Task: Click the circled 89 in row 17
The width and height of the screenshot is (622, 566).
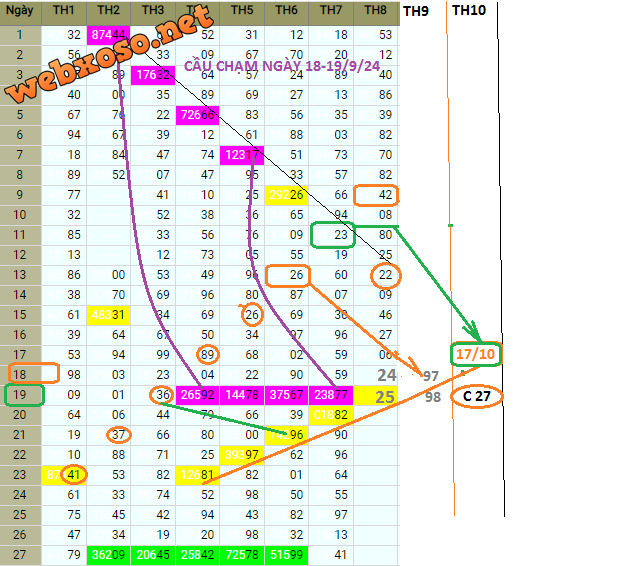Action: [x=208, y=353]
